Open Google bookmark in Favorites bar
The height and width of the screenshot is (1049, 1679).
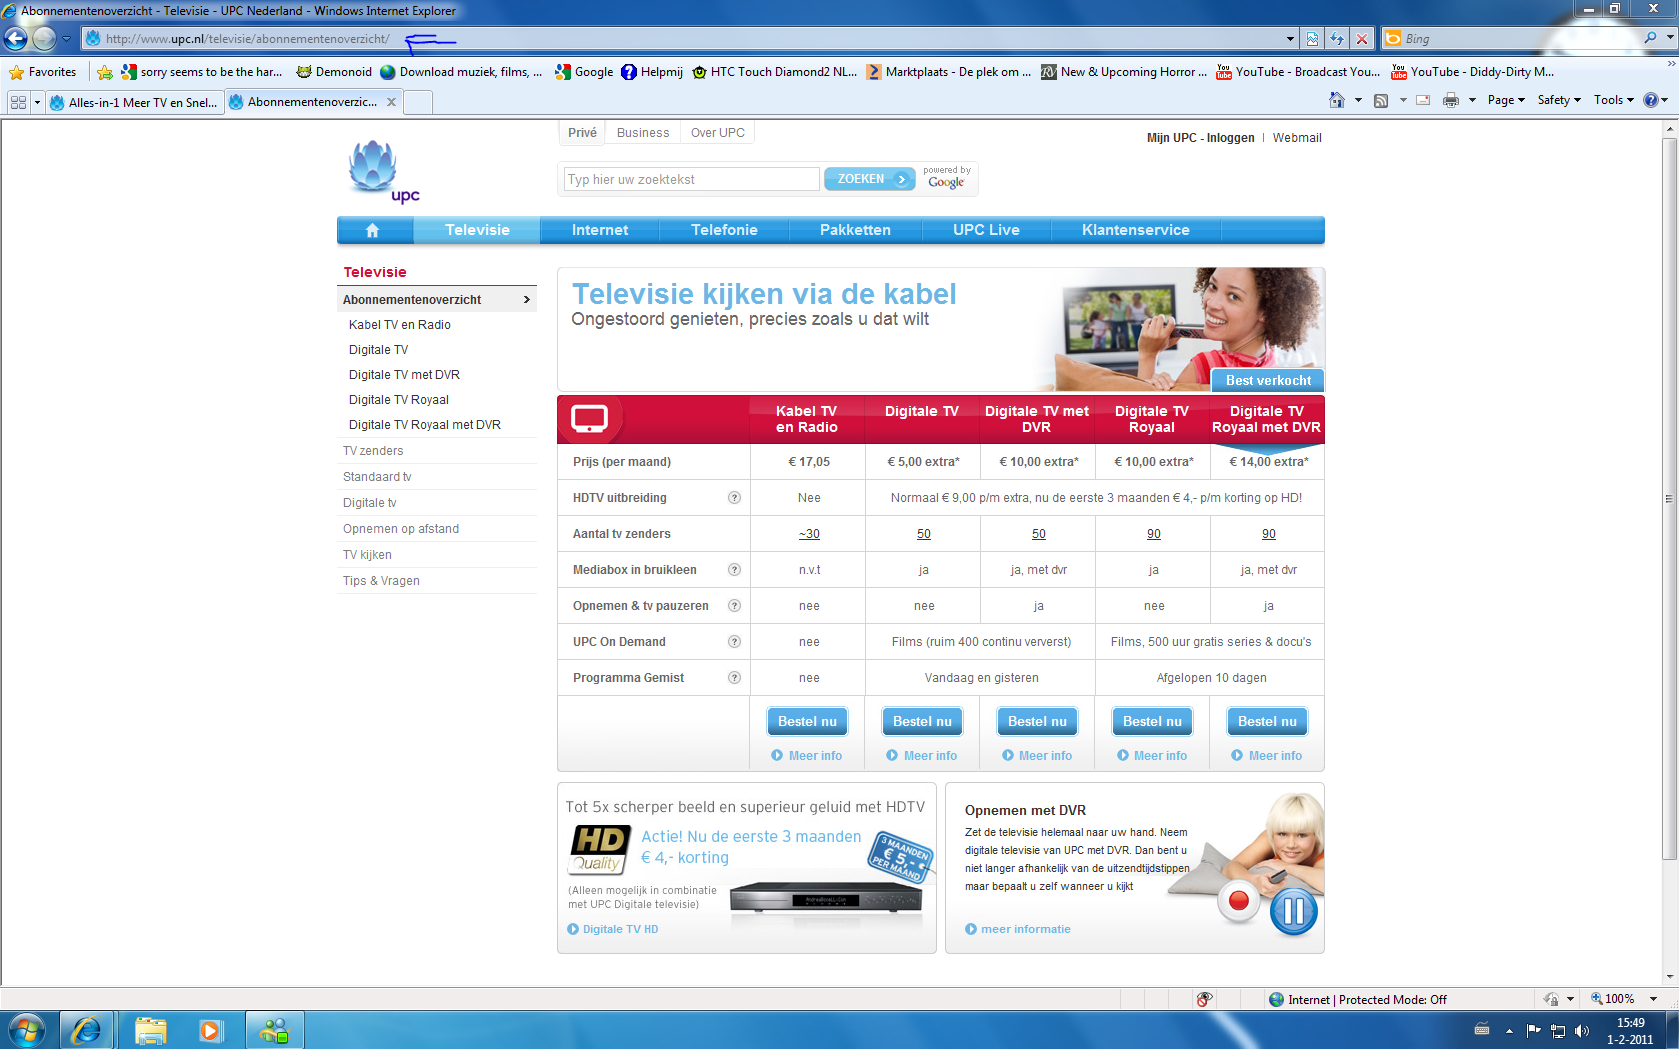(x=584, y=72)
